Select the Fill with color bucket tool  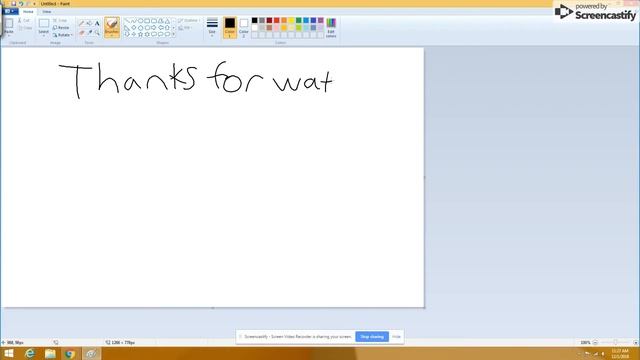(x=89, y=23)
